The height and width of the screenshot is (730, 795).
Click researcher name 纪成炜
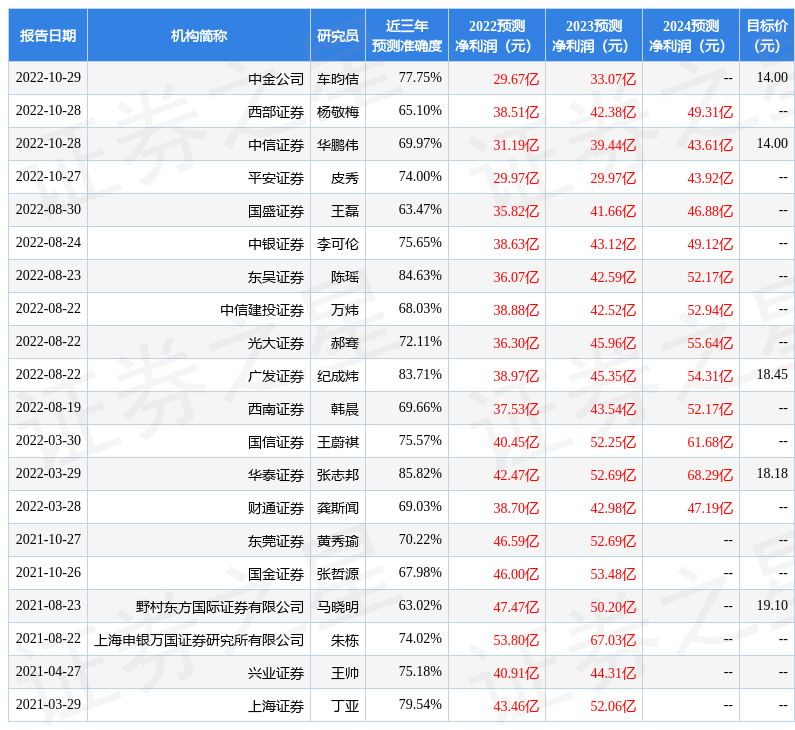338,376
